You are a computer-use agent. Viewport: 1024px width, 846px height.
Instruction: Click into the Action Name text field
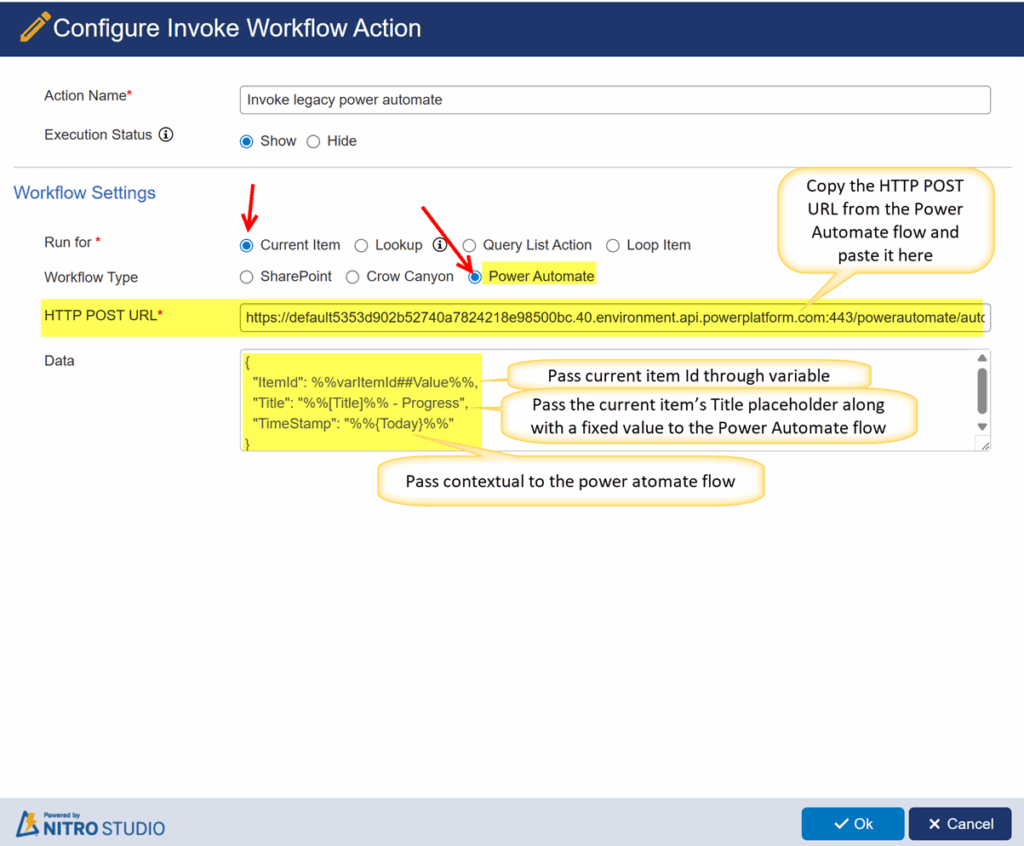615,100
